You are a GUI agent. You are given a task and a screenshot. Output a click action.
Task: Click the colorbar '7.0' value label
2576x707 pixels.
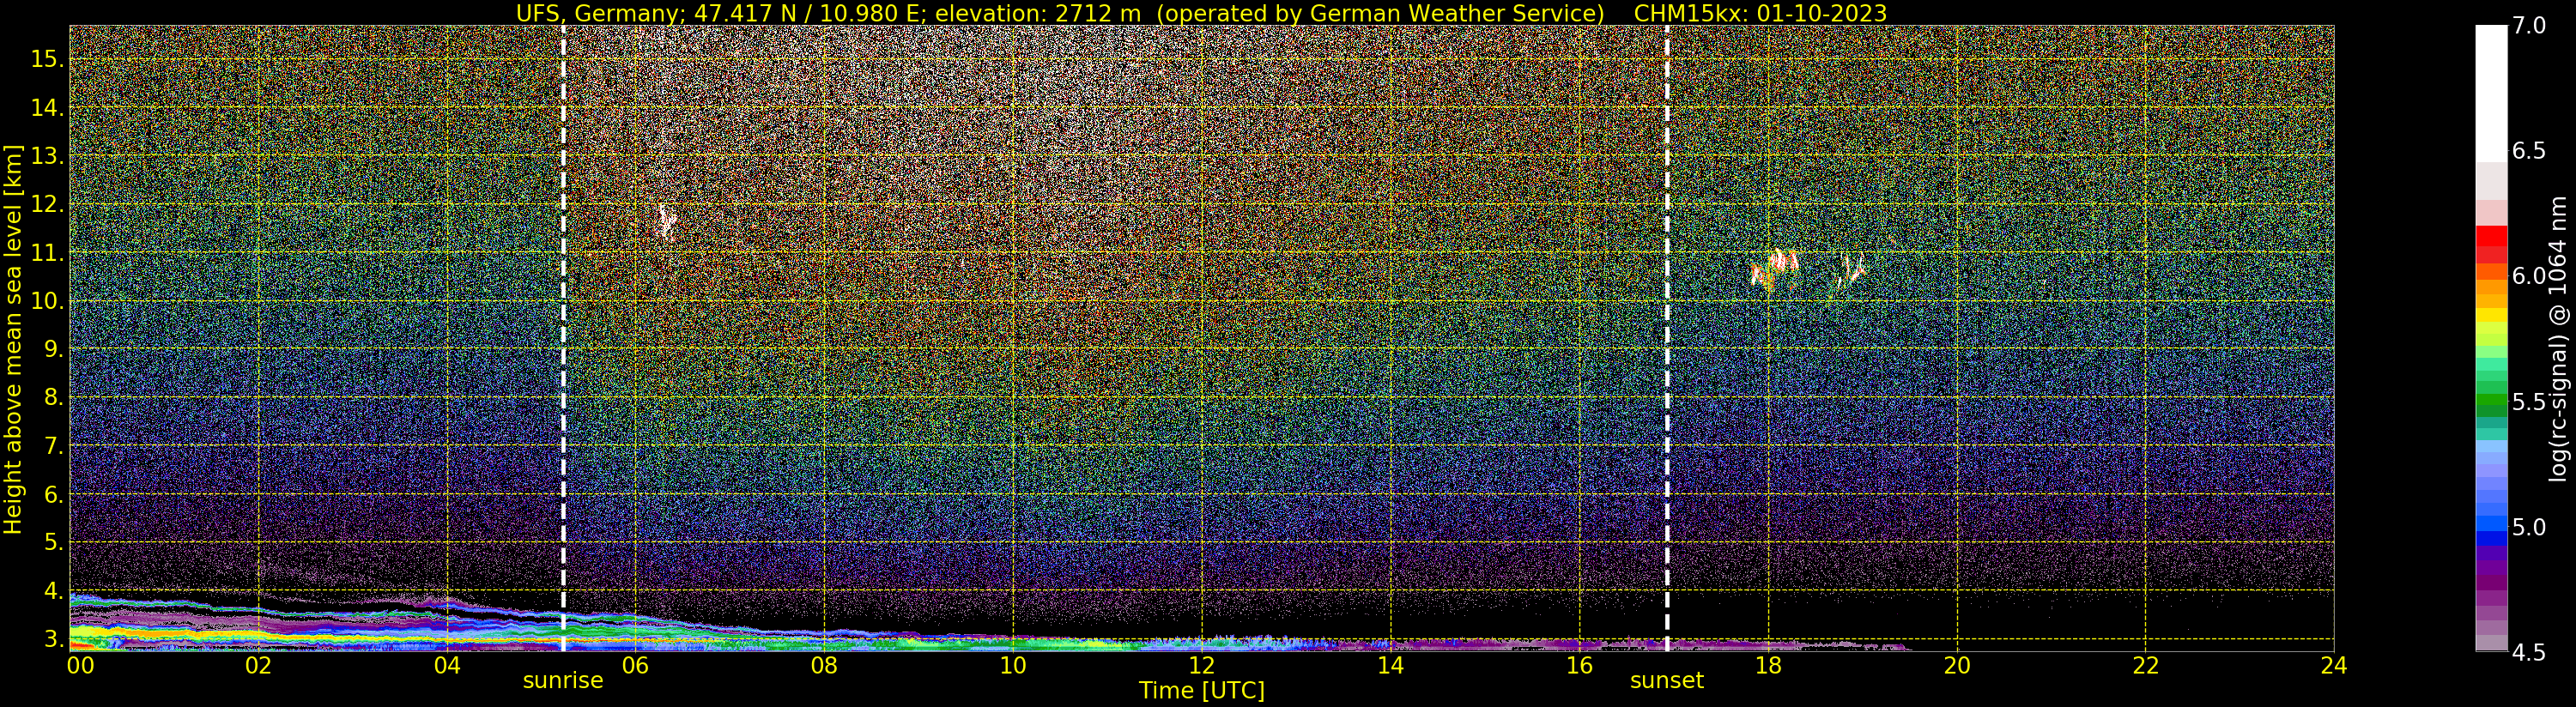coord(2529,25)
